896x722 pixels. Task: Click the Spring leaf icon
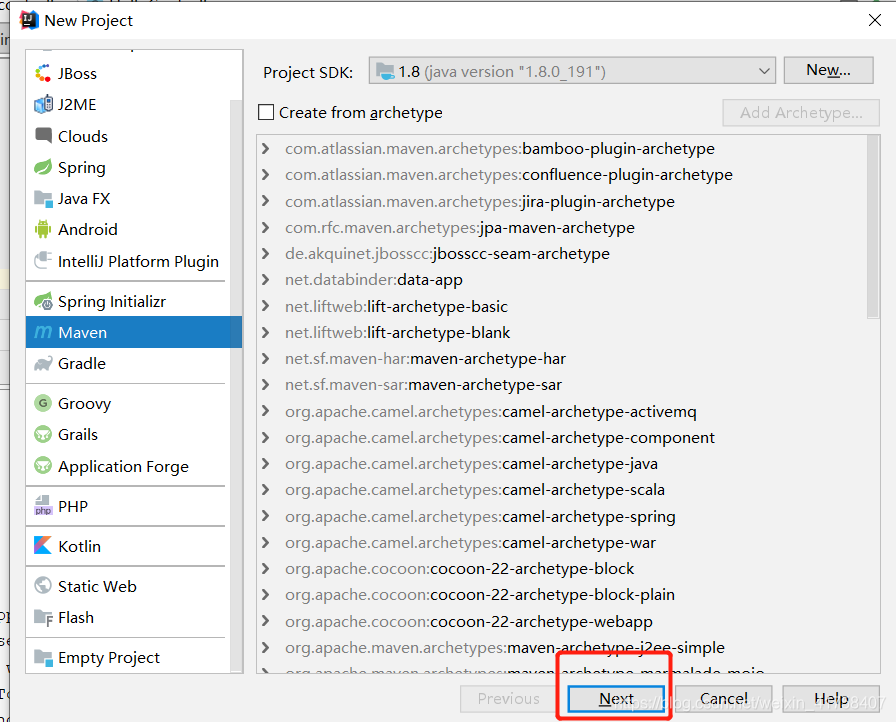43,167
